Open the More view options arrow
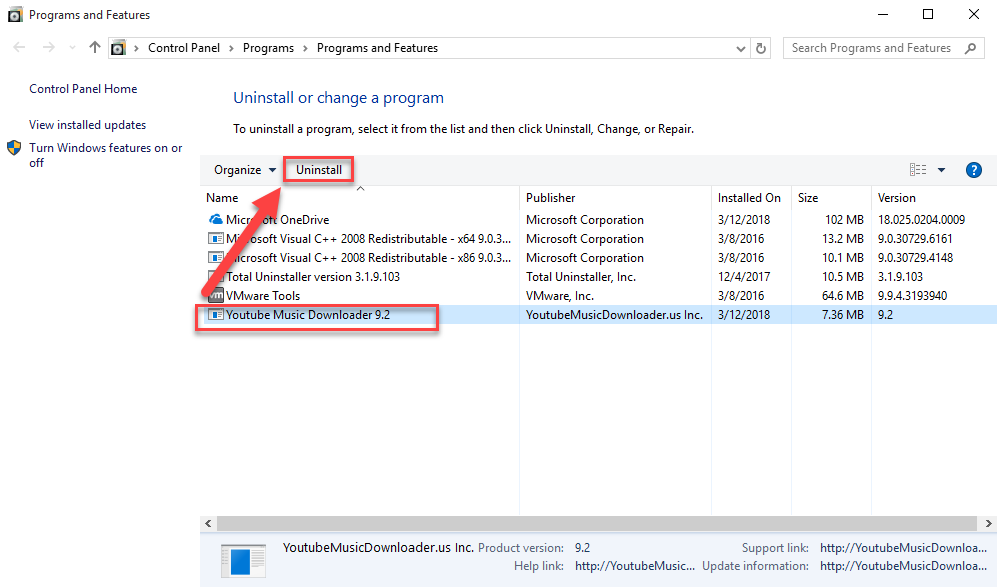The width and height of the screenshot is (997, 587). click(942, 170)
